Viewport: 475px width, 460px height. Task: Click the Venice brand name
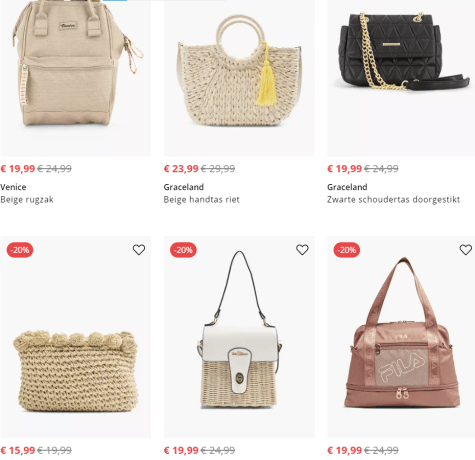click(x=13, y=187)
